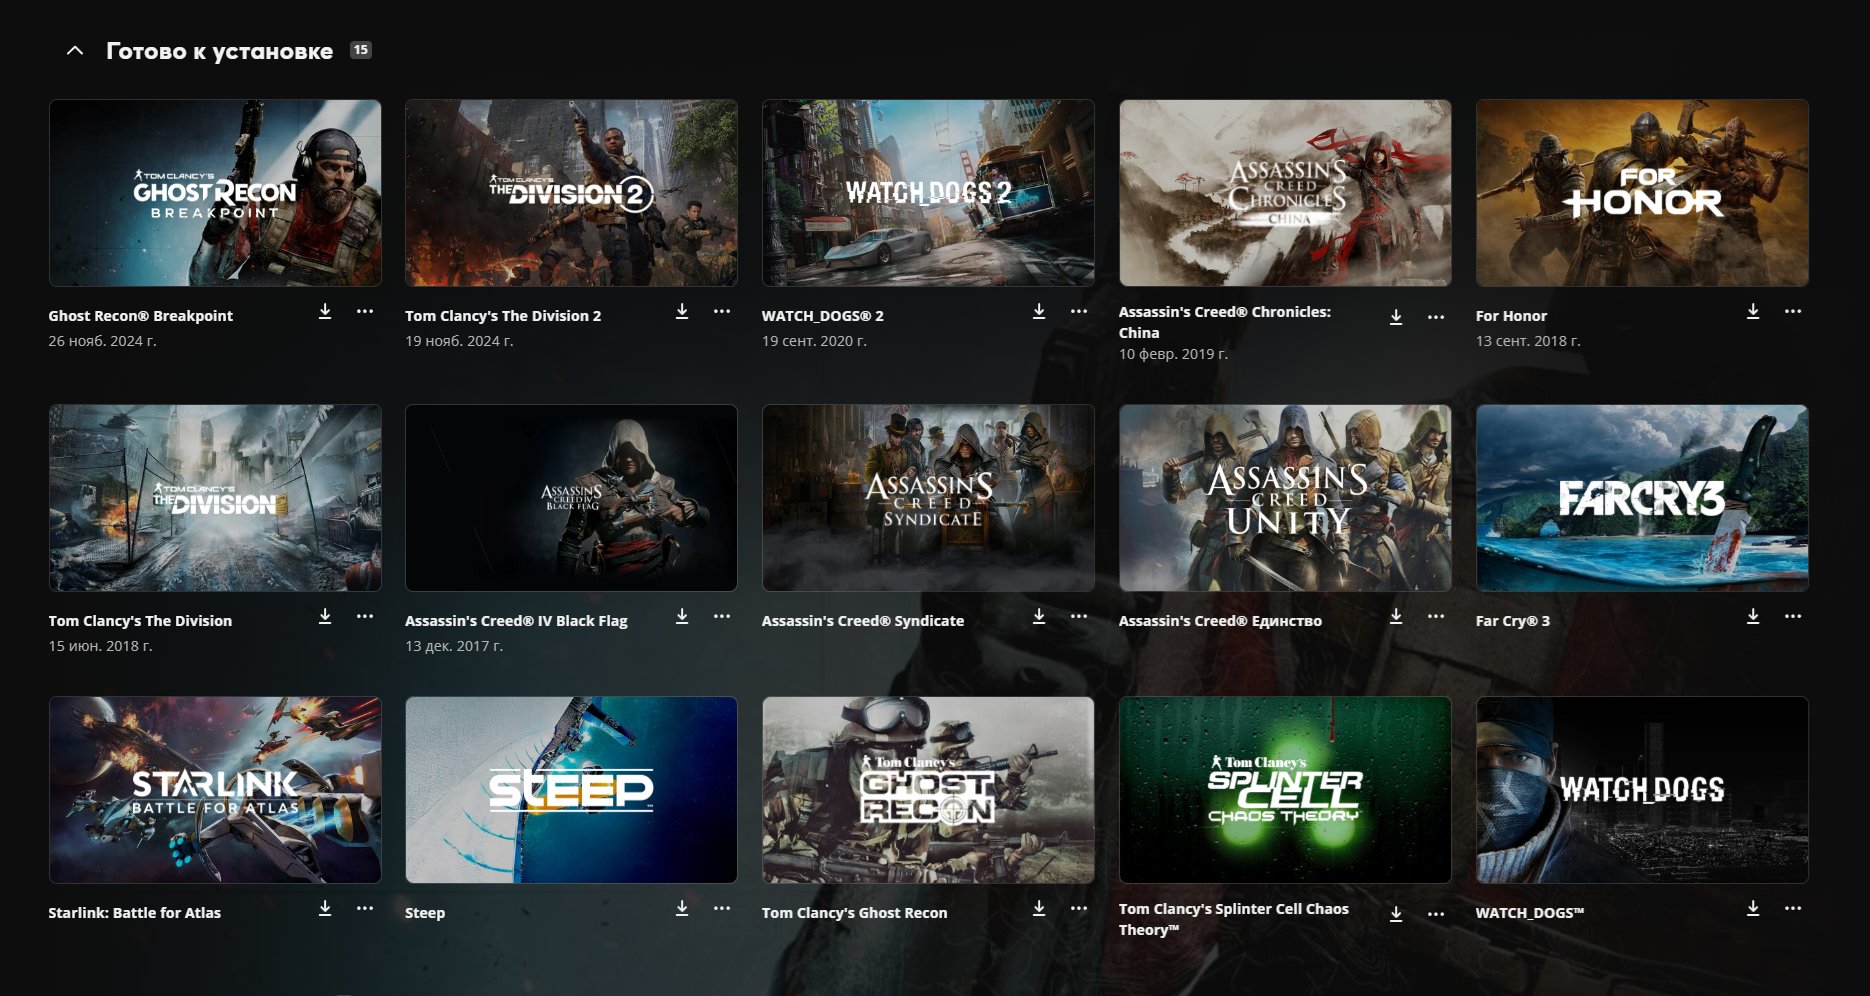Click the "Ghost Recon® Breakpoint" title text
Screen dimensions: 1870x996
pyautogui.click(x=141, y=316)
